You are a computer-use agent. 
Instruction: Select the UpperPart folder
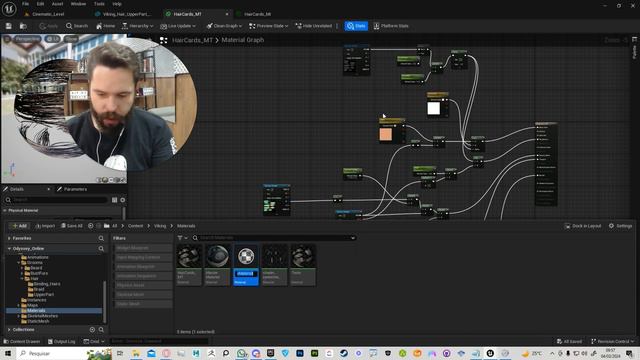[x=44, y=294]
